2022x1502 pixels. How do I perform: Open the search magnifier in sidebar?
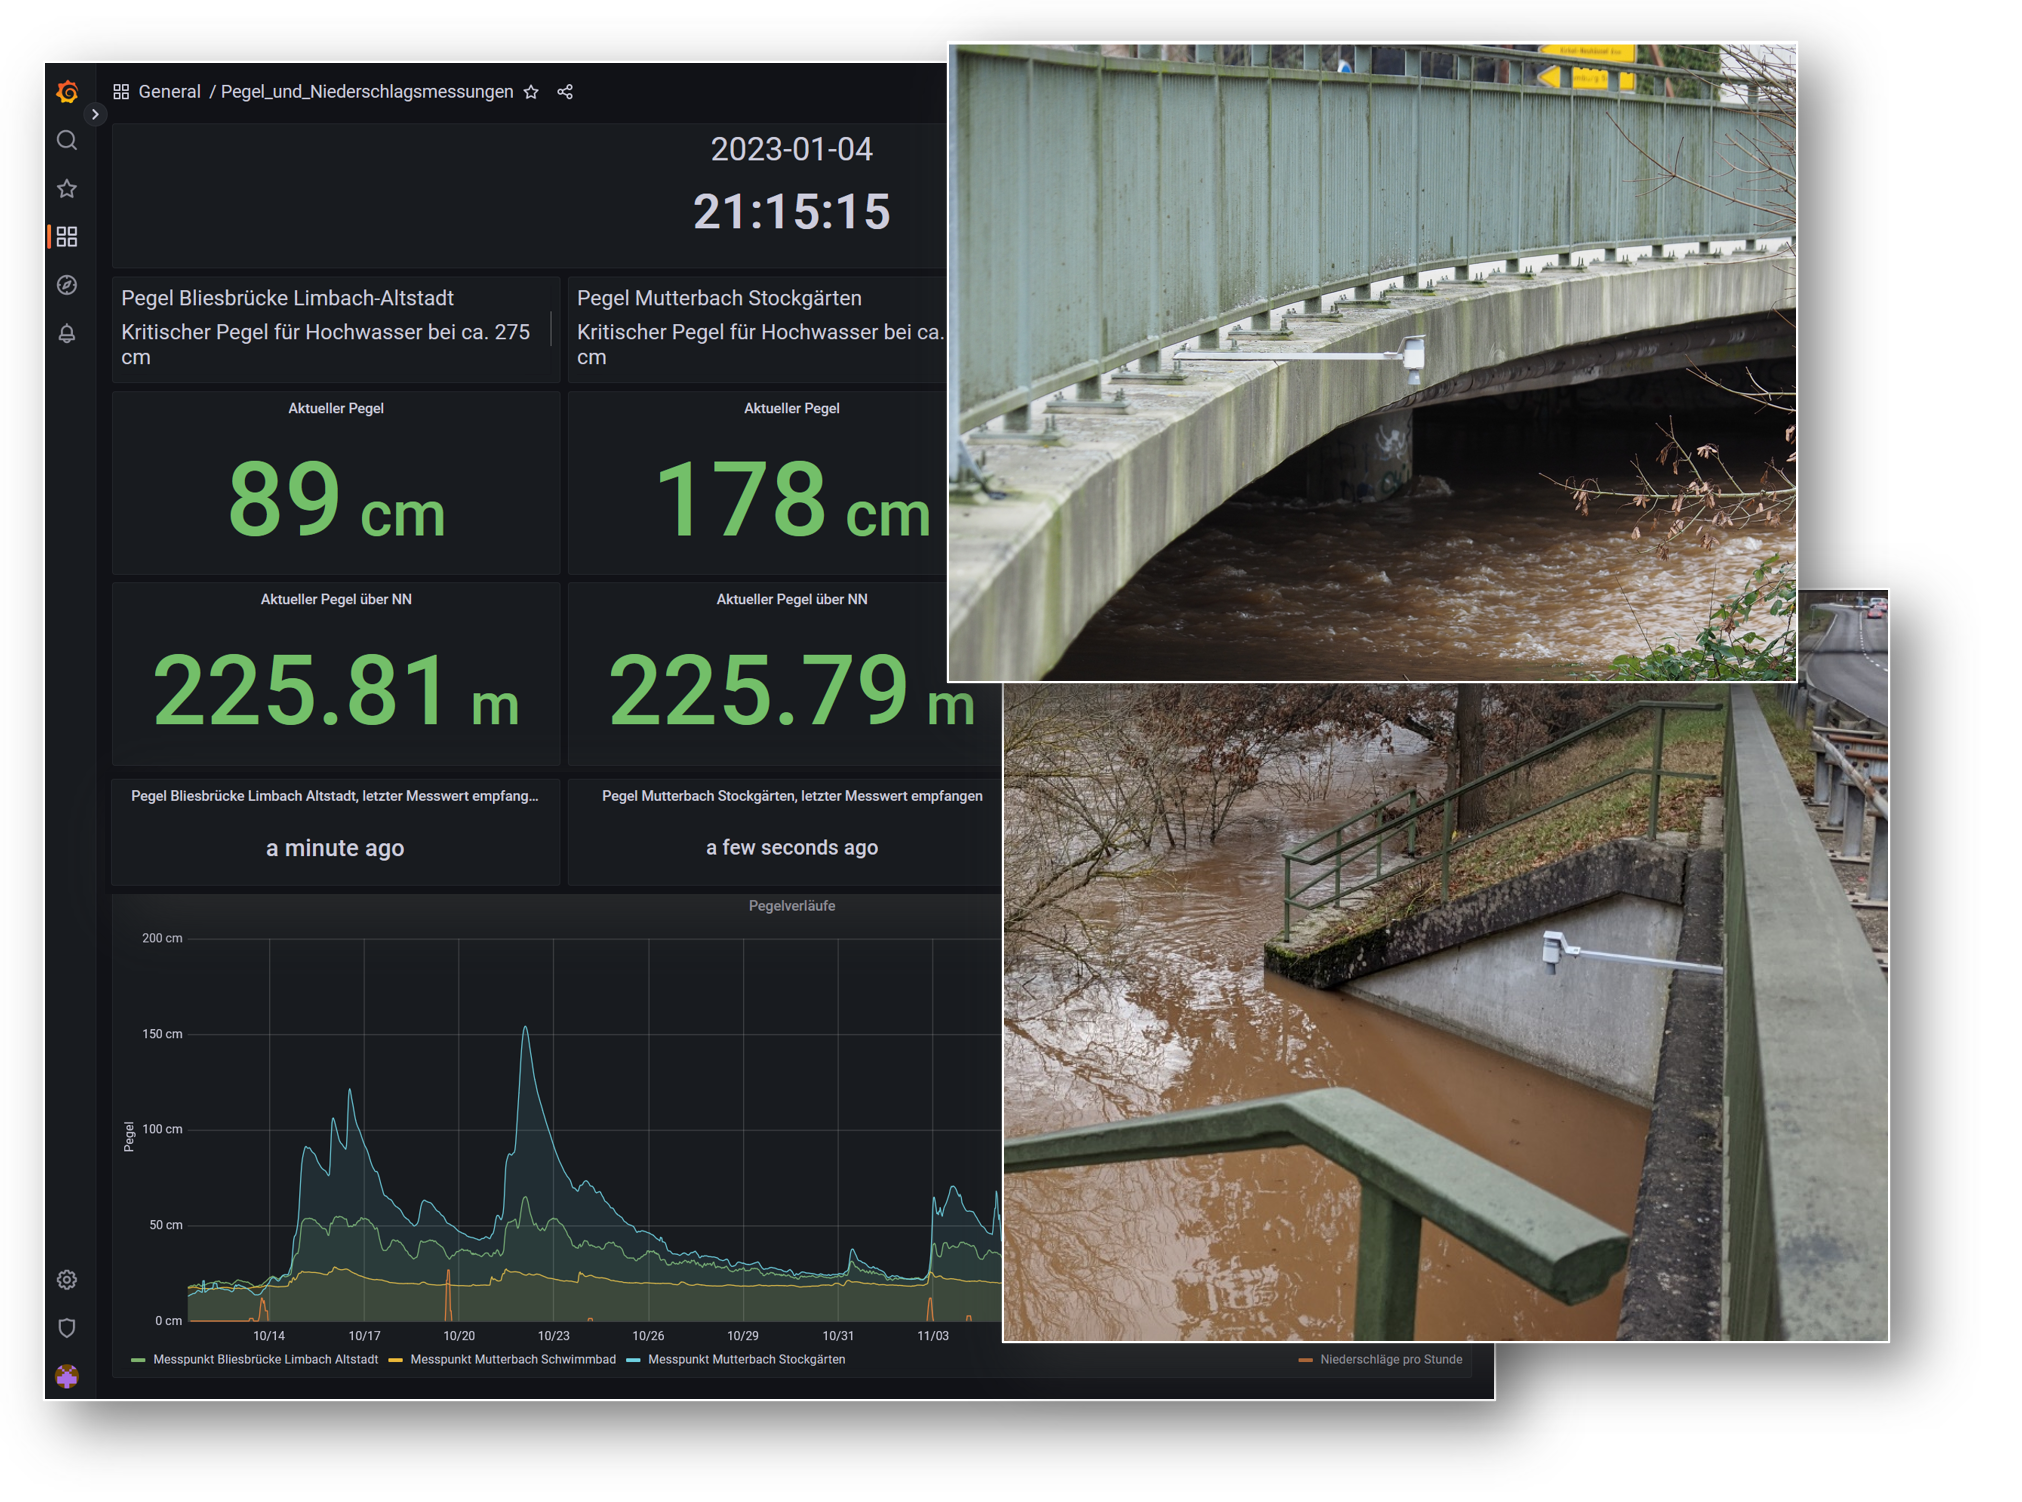[67, 140]
